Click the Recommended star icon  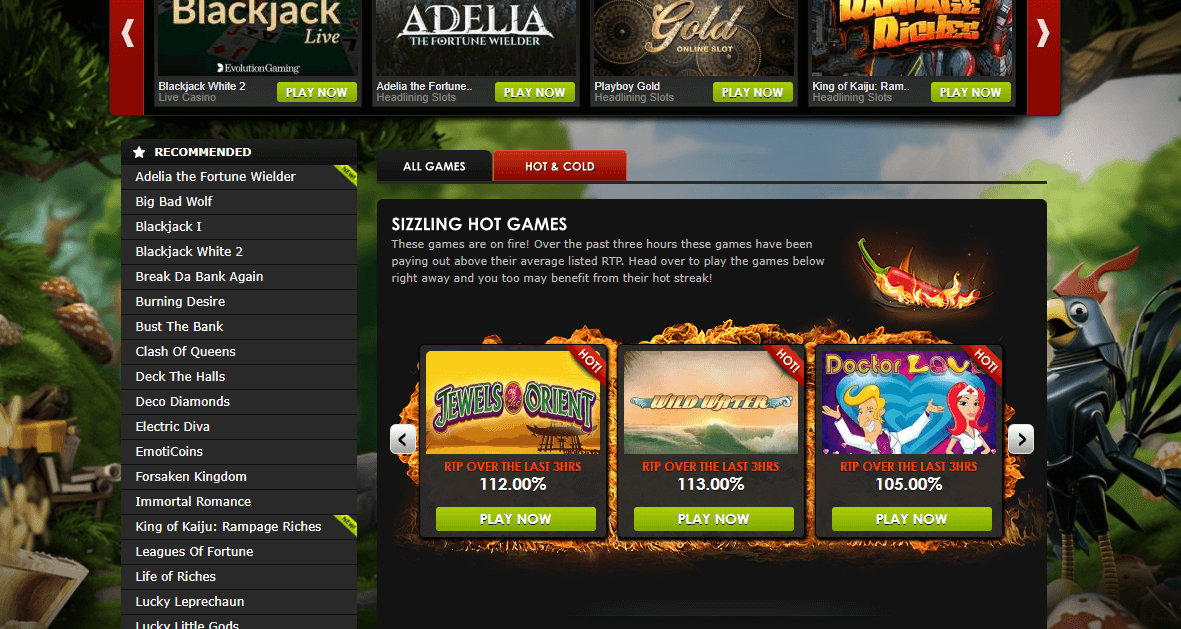(x=139, y=152)
